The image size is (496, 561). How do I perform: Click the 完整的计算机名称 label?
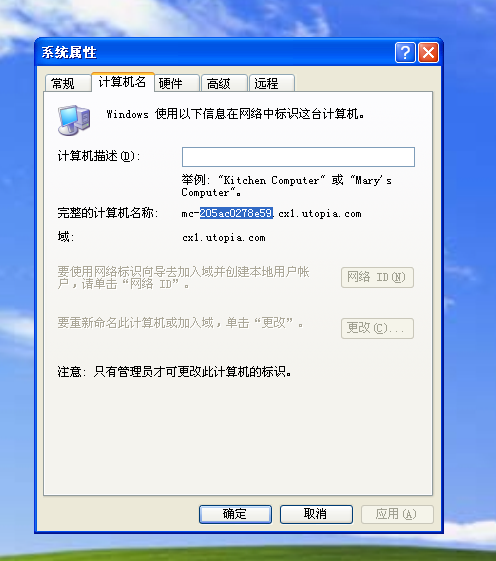point(108,213)
